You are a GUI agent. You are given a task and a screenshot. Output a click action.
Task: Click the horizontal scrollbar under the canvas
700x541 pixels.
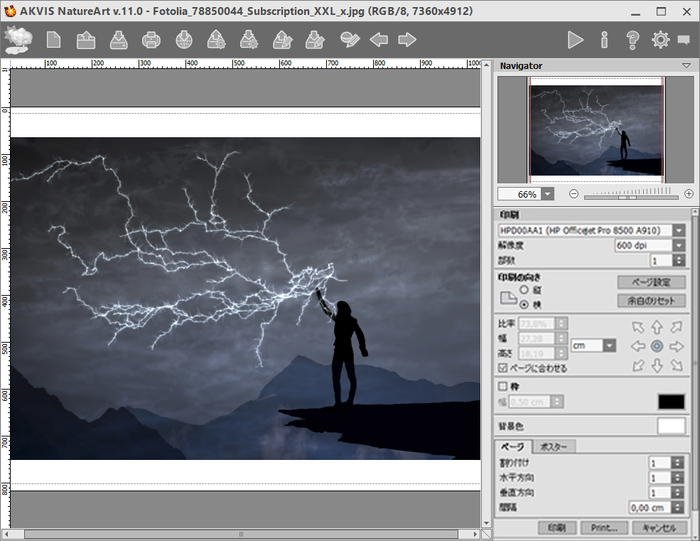pyautogui.click(x=241, y=534)
